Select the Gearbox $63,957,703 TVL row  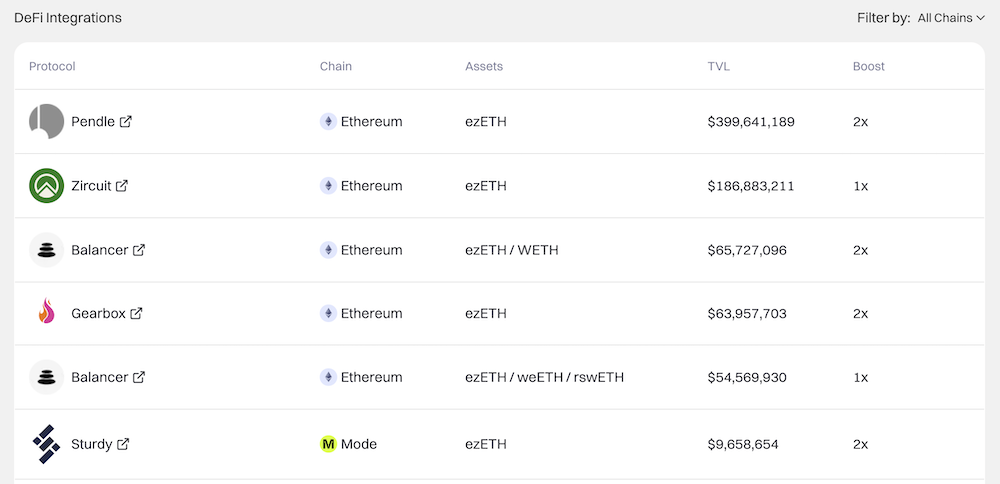746,313
